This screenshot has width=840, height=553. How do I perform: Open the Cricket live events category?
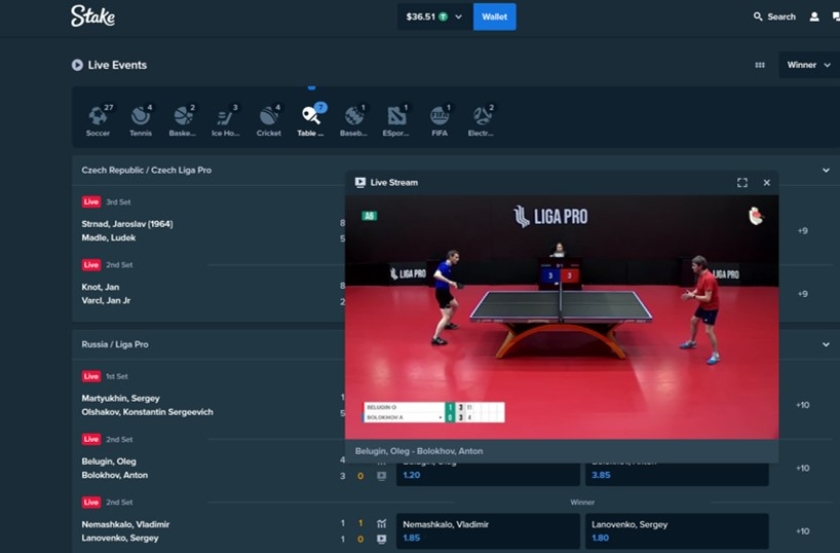268,121
